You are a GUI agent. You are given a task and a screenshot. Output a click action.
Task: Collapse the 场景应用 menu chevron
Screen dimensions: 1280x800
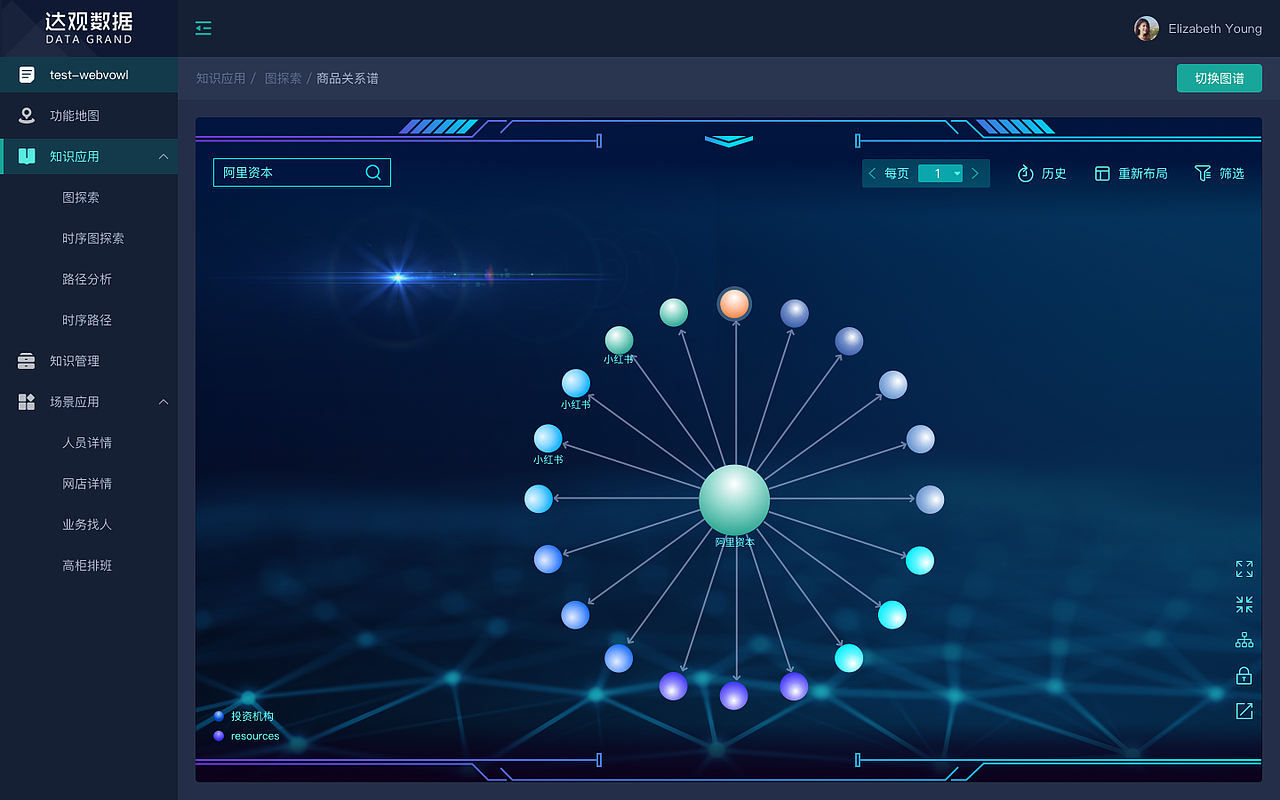(163, 402)
